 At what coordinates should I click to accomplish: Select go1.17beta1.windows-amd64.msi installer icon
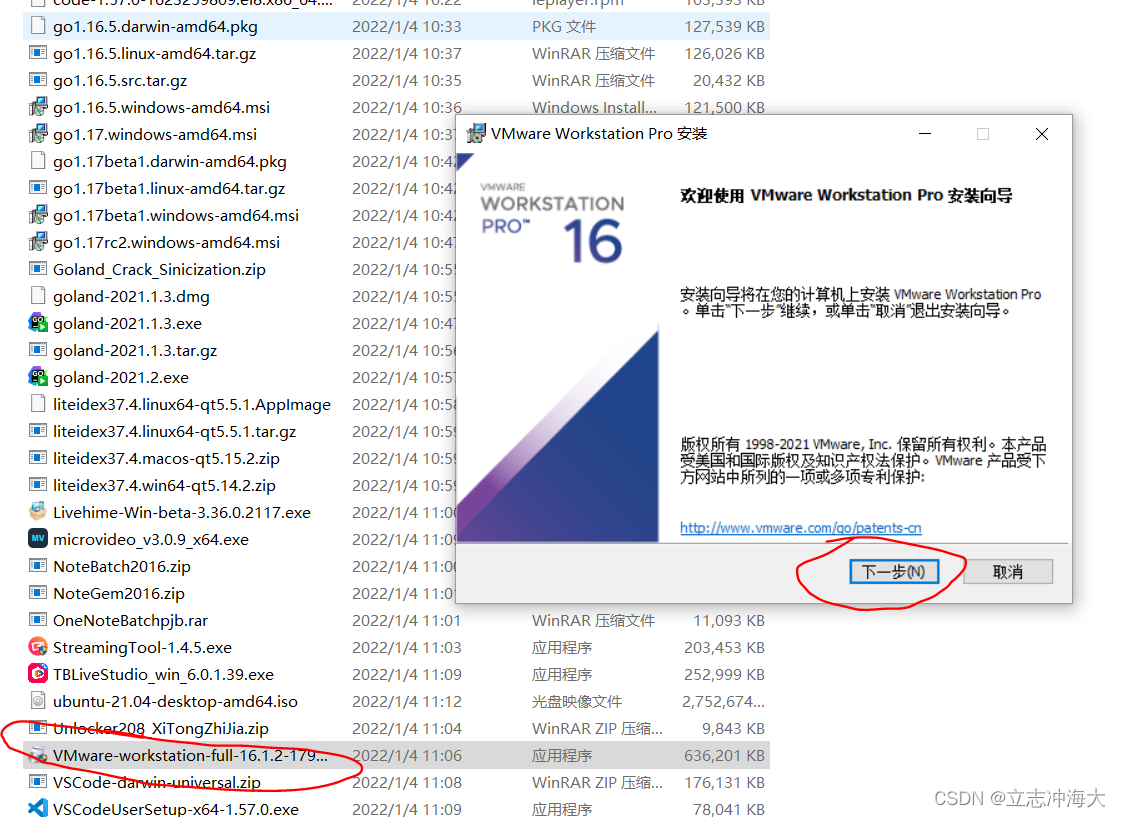click(38, 215)
